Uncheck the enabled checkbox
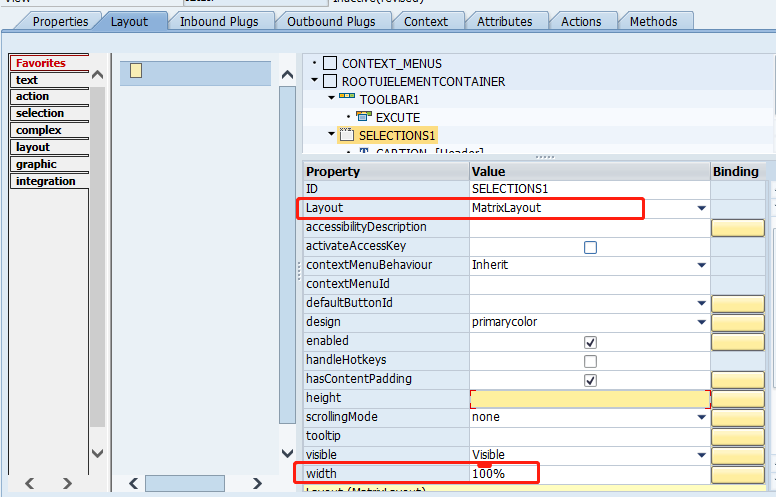 coord(590,342)
